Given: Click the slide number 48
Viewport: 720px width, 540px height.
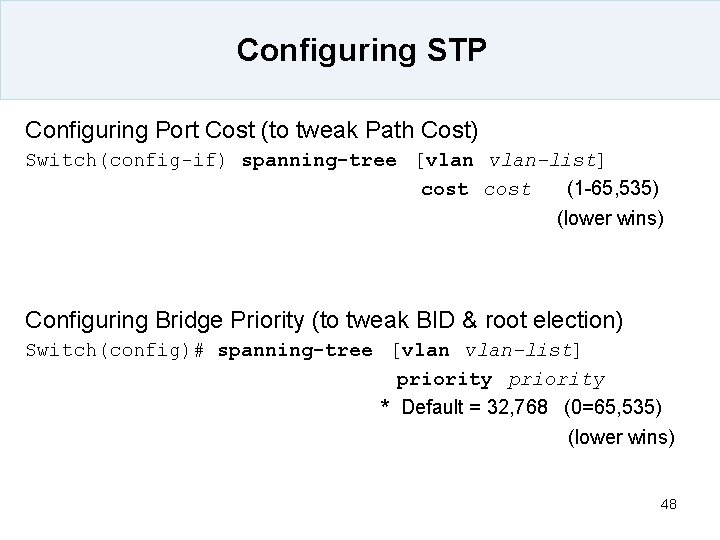Looking at the screenshot, I should (x=669, y=504).
